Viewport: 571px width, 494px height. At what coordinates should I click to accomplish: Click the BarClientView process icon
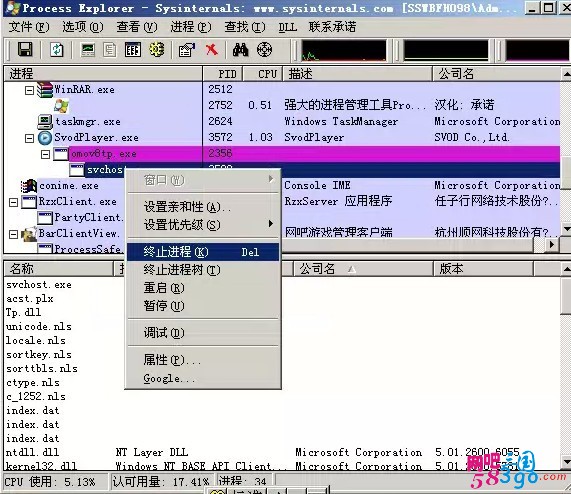pyautogui.click(x=29, y=234)
